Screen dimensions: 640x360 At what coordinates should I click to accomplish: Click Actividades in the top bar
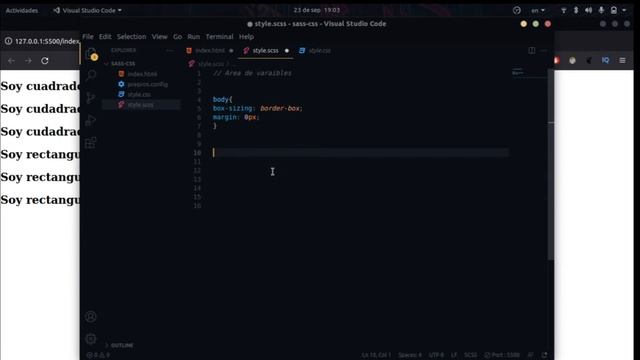pyautogui.click(x=22, y=10)
